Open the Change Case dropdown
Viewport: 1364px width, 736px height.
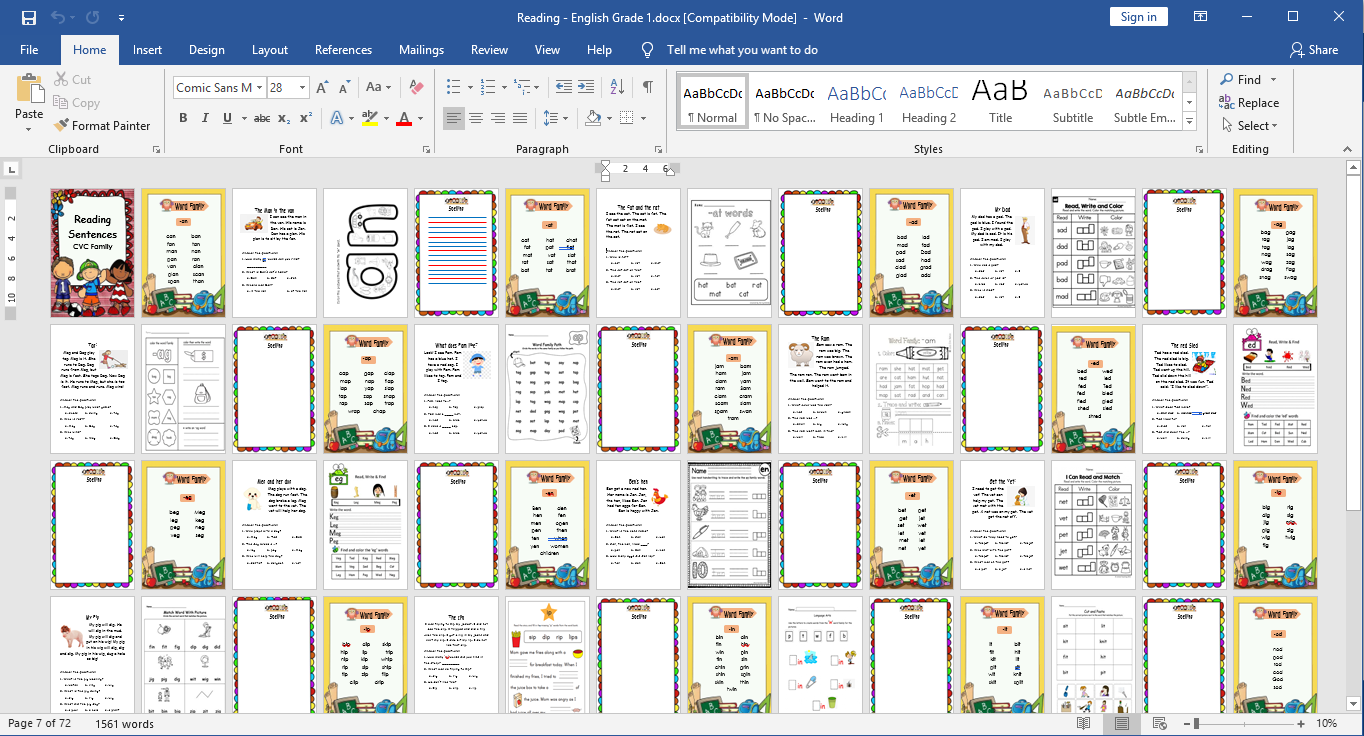379,88
